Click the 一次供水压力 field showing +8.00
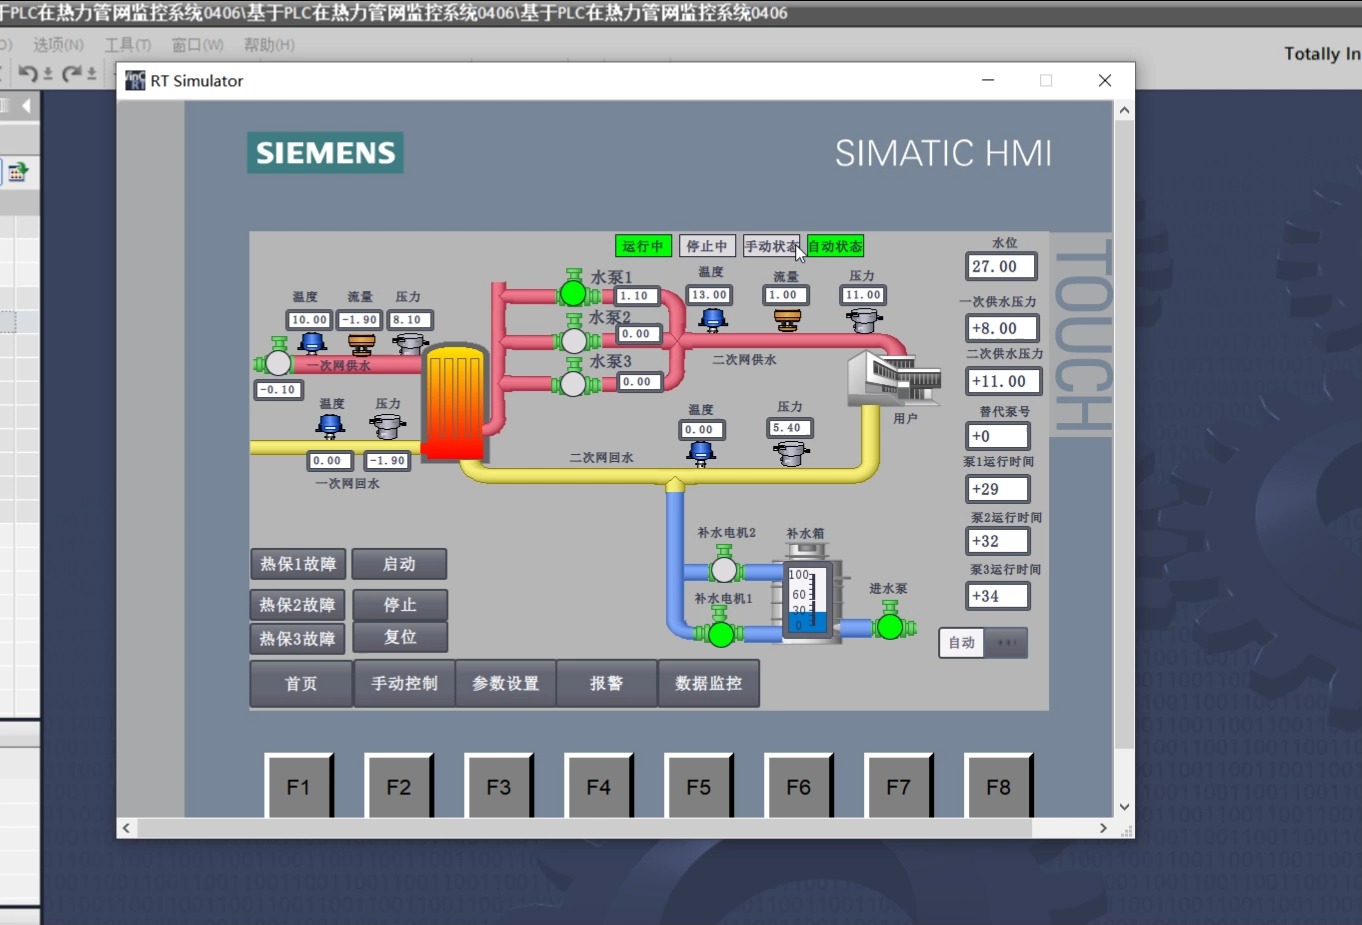Screen dimensions: 1362x925 pos(1002,328)
